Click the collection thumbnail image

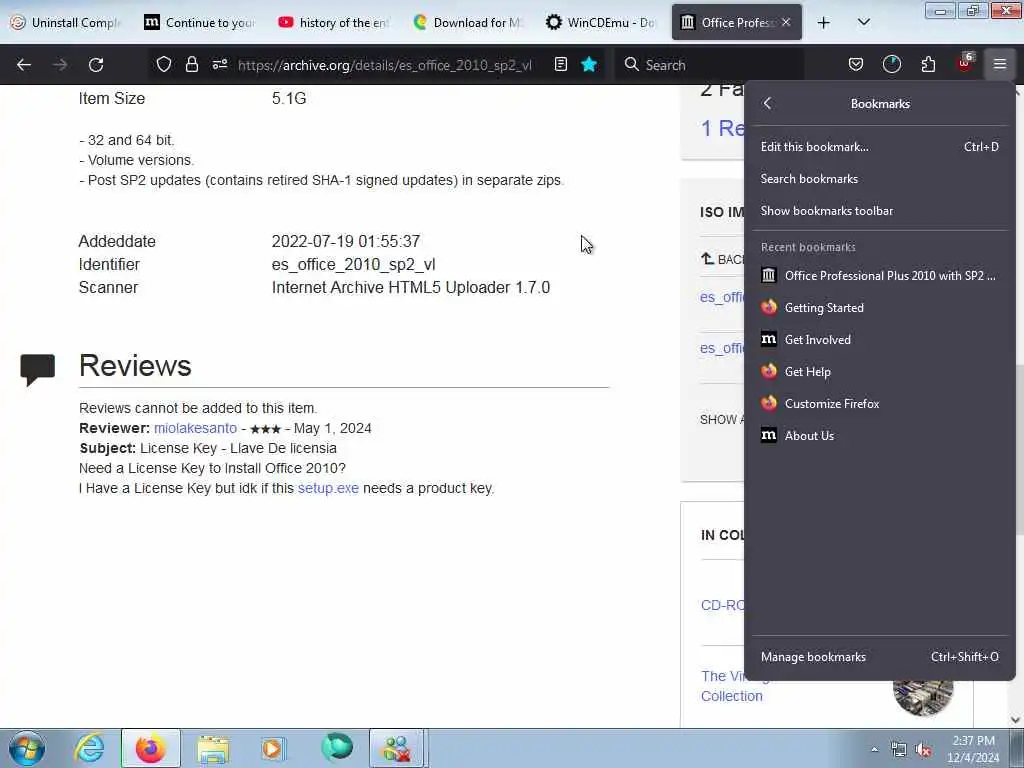(x=923, y=697)
